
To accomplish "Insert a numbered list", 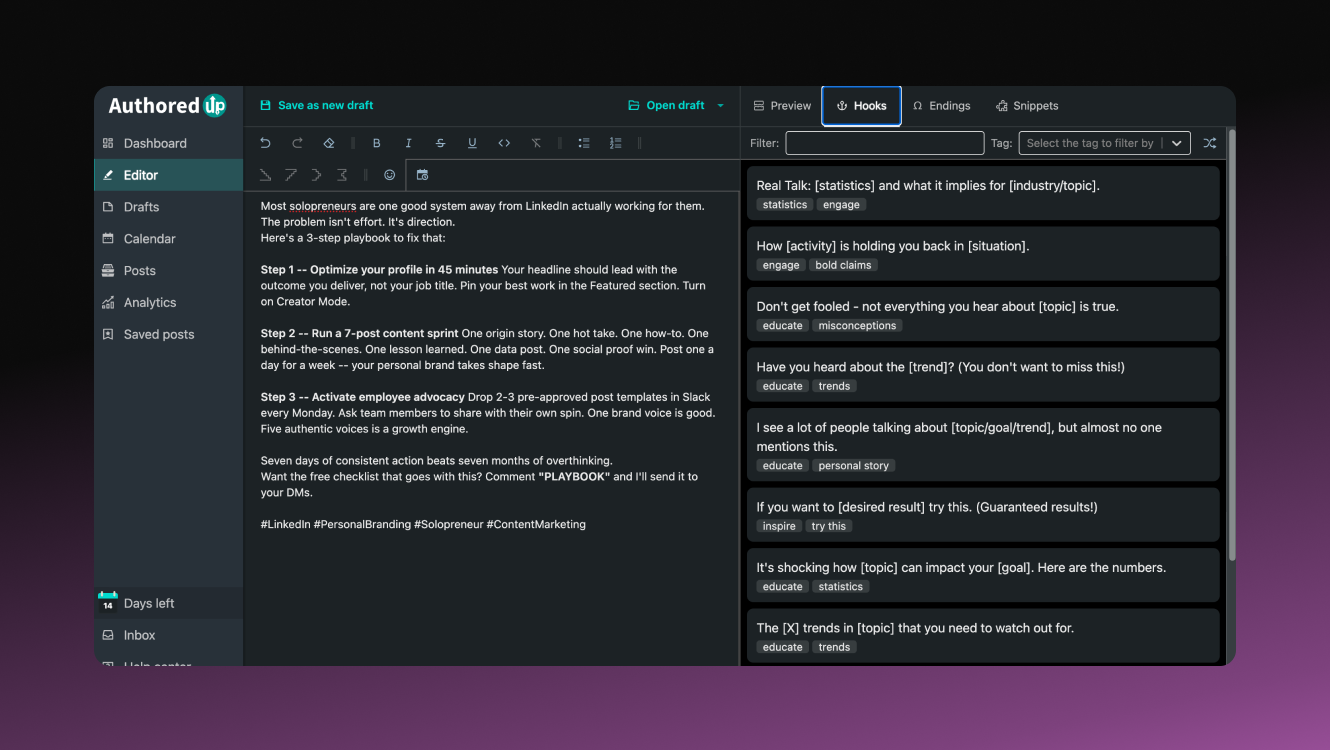I will pos(616,143).
